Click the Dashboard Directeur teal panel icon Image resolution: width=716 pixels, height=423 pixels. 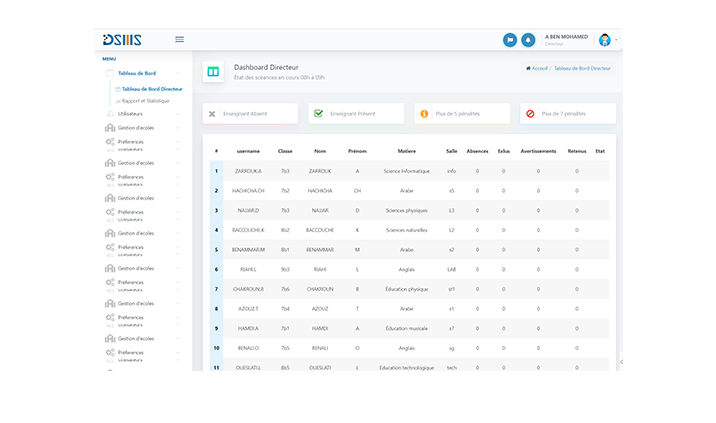(213, 72)
